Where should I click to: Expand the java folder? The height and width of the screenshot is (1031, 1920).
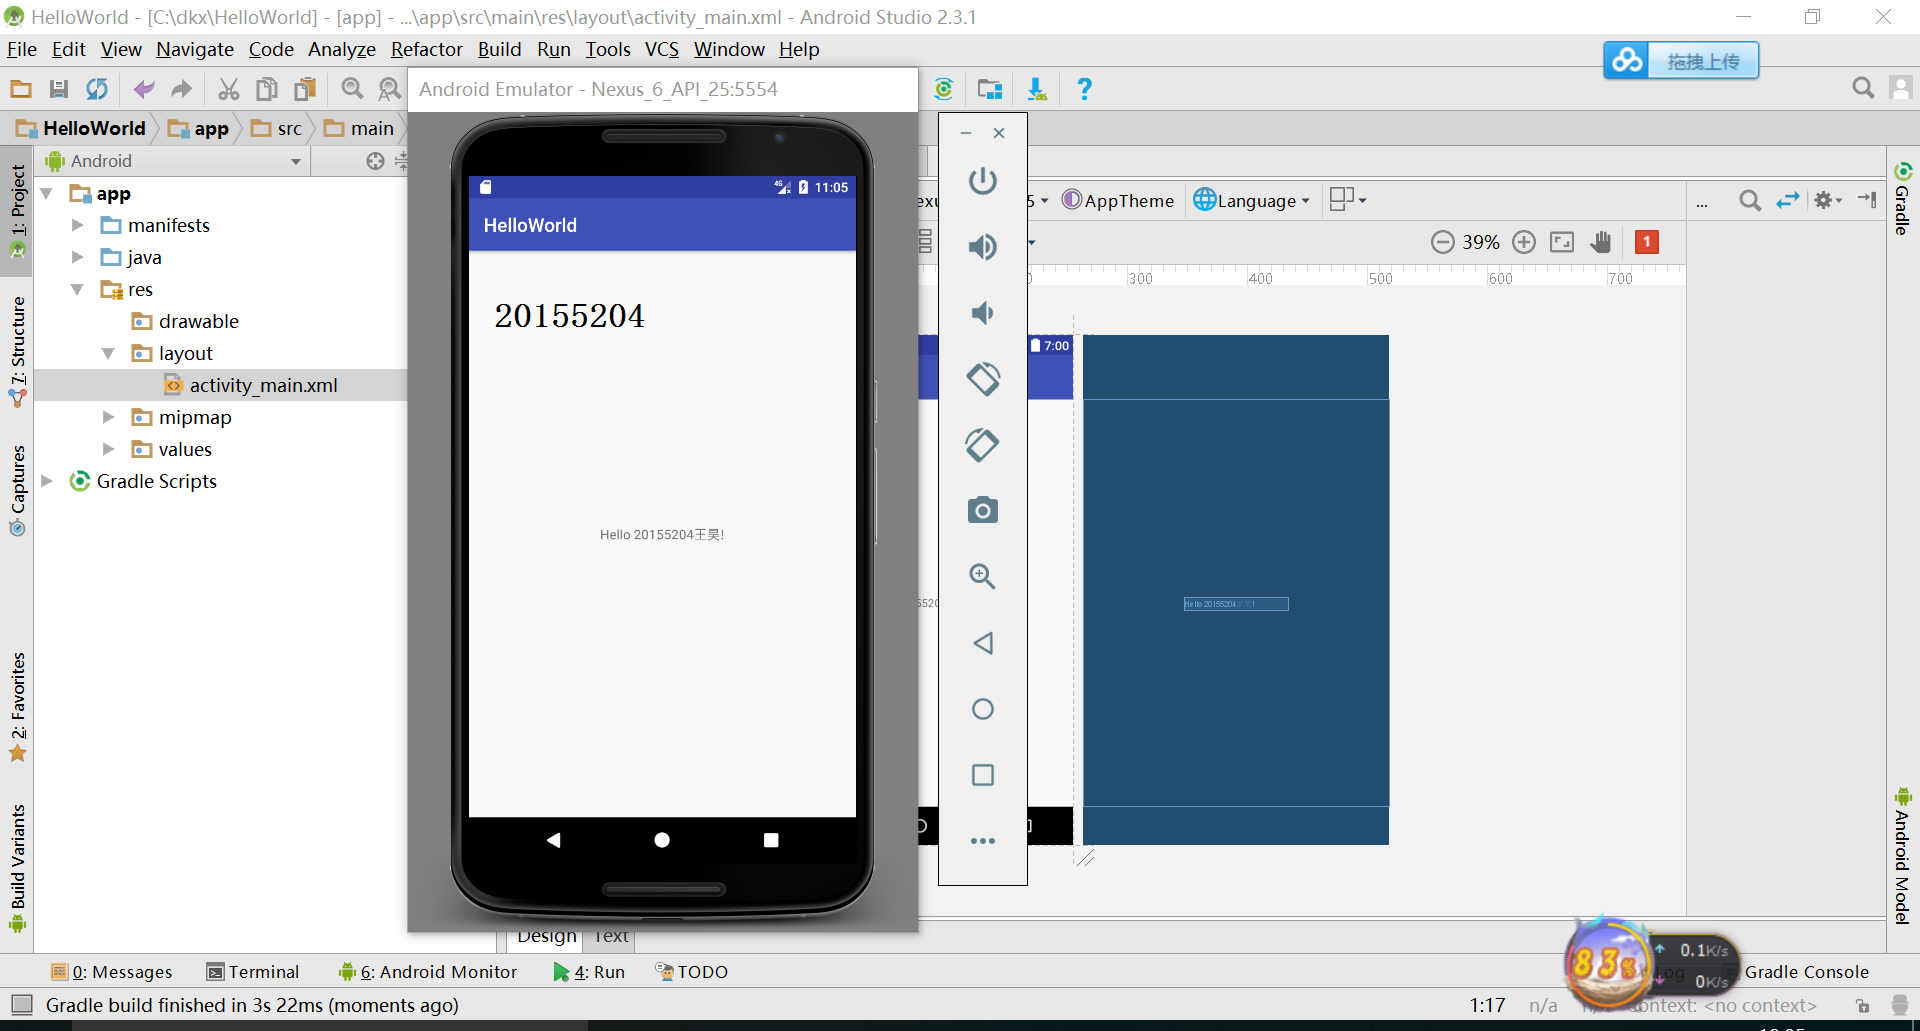pyautogui.click(x=77, y=257)
